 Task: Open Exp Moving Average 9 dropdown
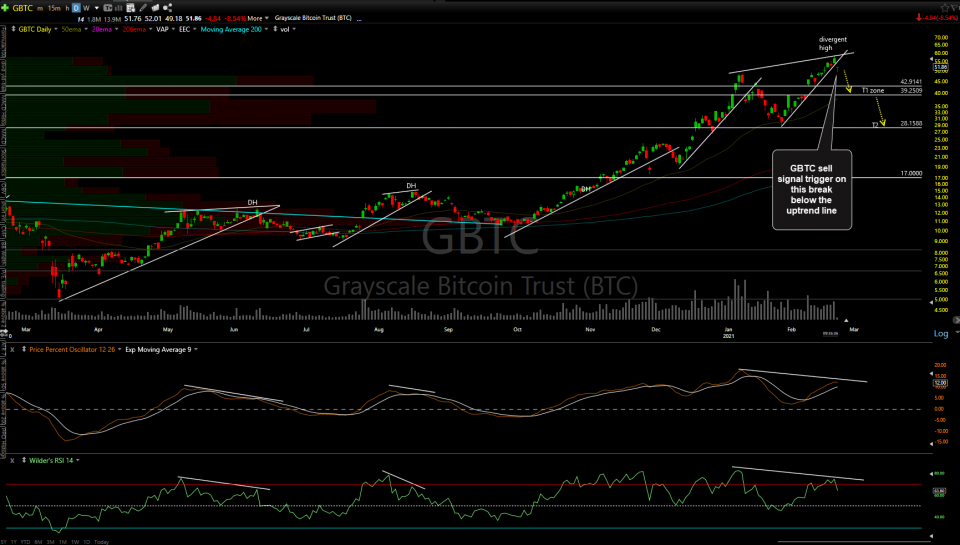(x=196, y=350)
